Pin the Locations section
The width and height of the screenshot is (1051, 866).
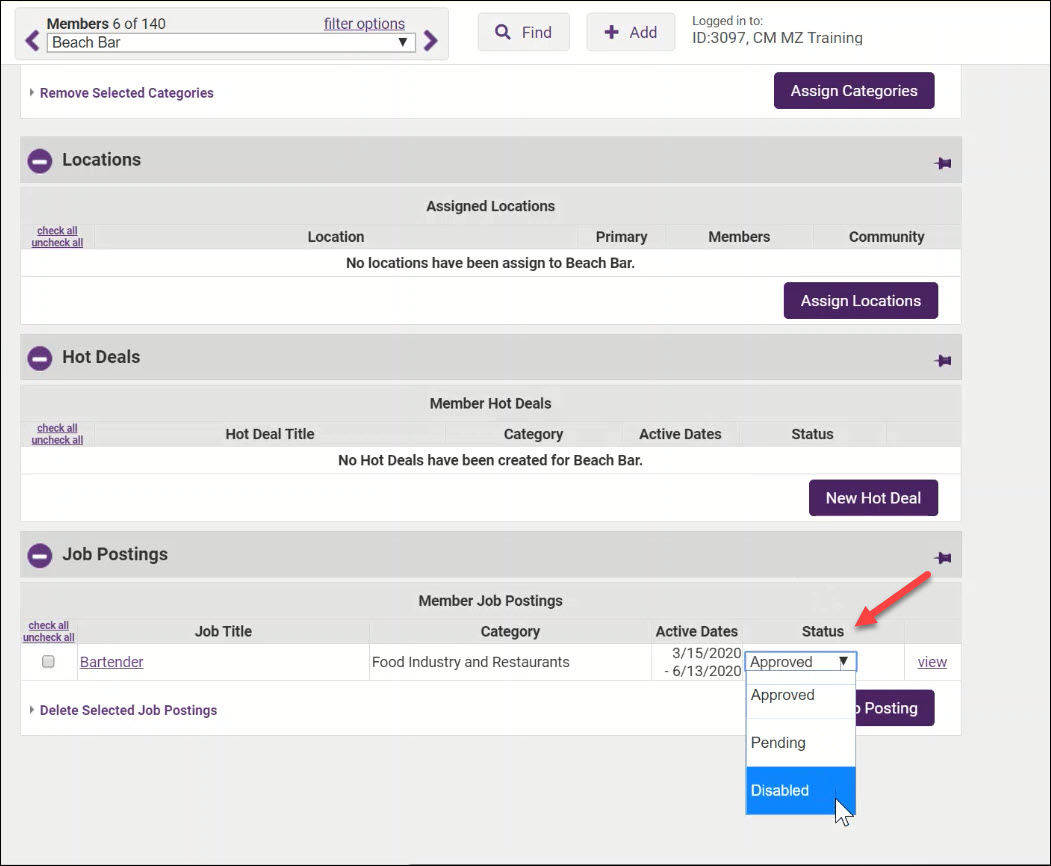(x=942, y=163)
